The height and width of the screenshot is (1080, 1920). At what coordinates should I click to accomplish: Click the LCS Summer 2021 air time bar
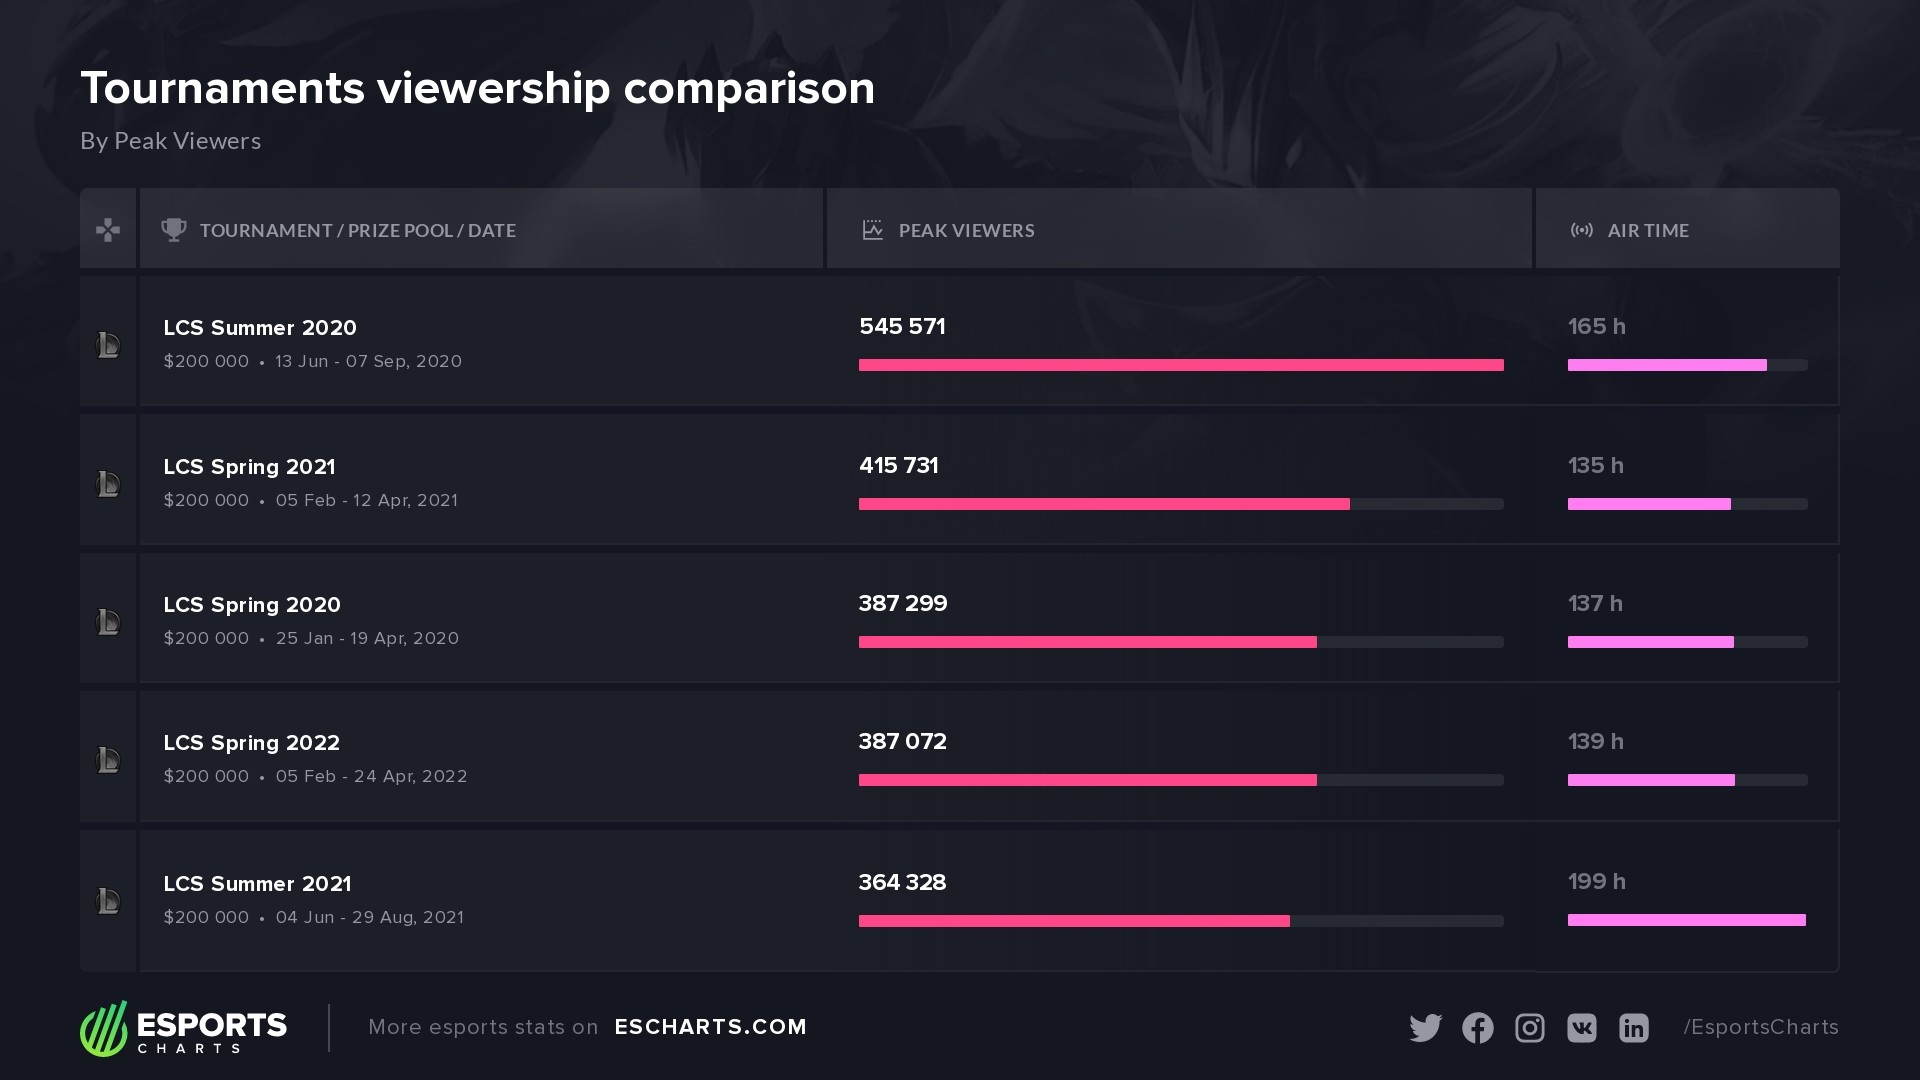click(1686, 920)
